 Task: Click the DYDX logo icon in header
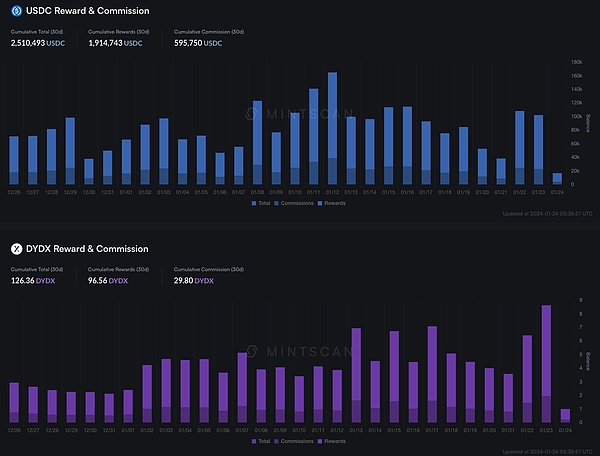tap(15, 248)
